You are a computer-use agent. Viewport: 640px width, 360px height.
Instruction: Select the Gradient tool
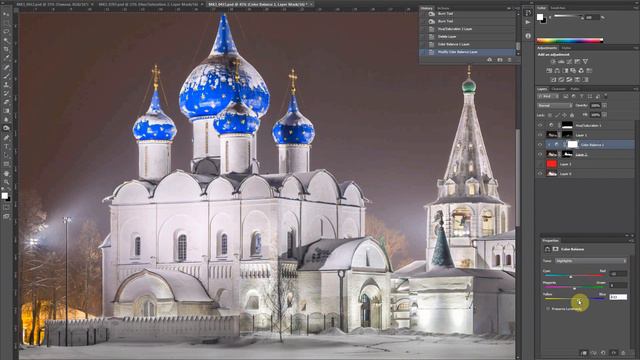point(6,111)
